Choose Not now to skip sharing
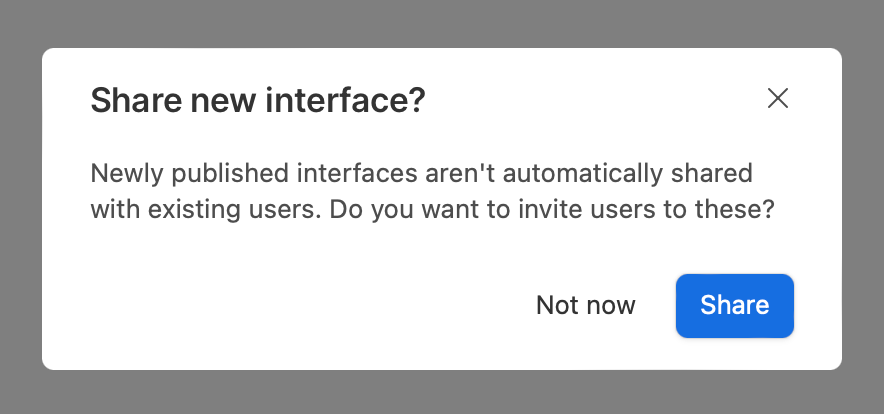Screen dimensions: 884x414 (x=585, y=306)
